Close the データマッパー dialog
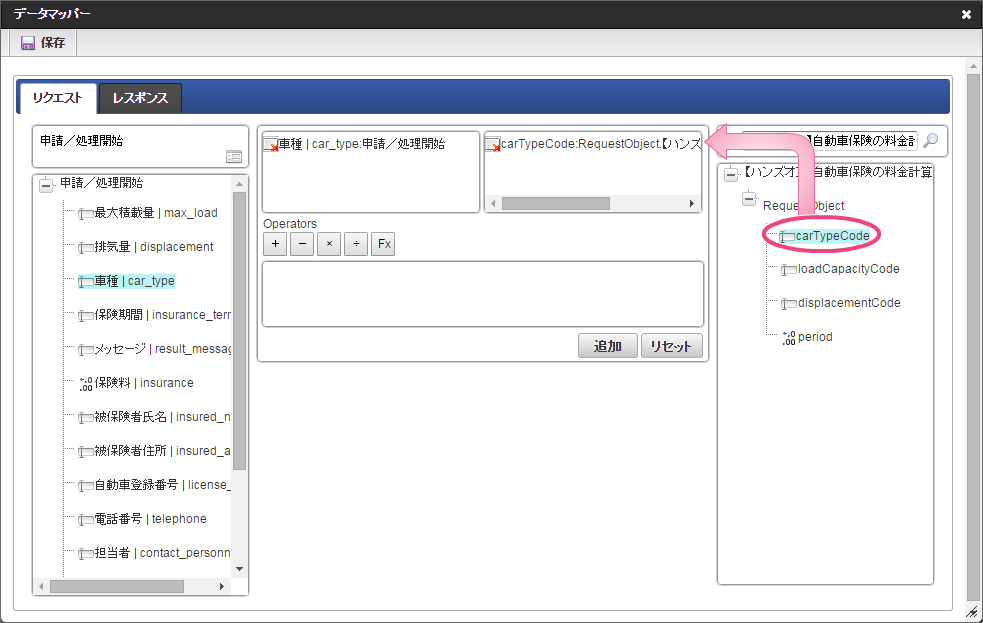Viewport: 983px width, 623px height. 966,14
